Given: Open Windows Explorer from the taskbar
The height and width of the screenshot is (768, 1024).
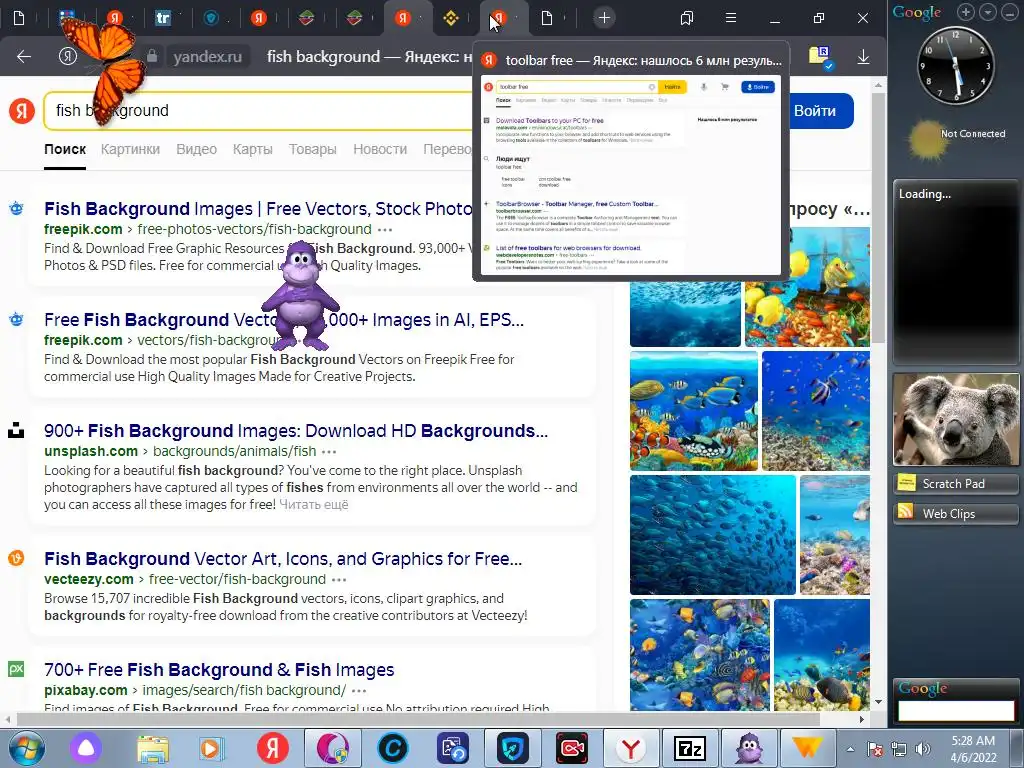Looking at the screenshot, I should (x=153, y=748).
